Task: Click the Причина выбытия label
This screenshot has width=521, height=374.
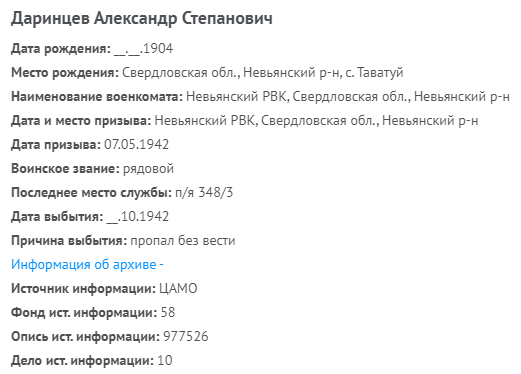Action: point(69,240)
